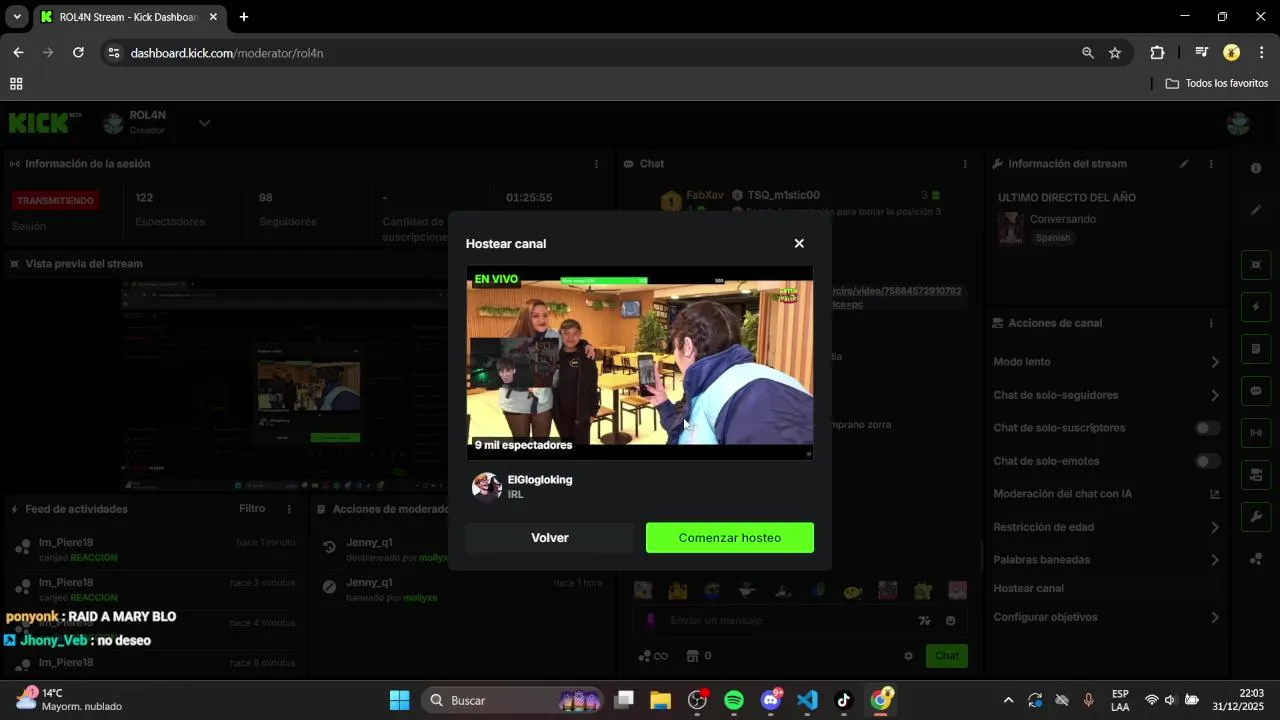Open Visual Studio Code from taskbar

pyautogui.click(x=807, y=700)
